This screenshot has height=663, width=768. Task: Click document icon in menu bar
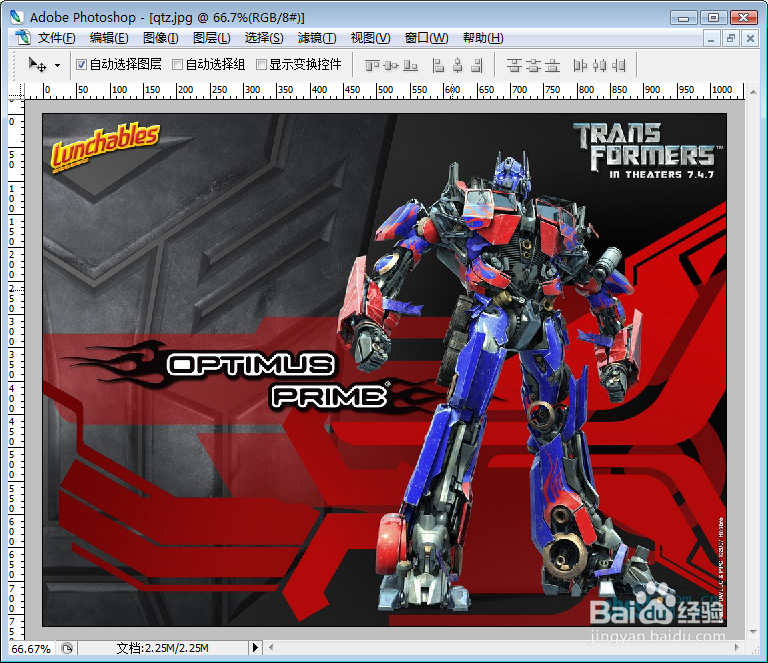[x=23, y=38]
